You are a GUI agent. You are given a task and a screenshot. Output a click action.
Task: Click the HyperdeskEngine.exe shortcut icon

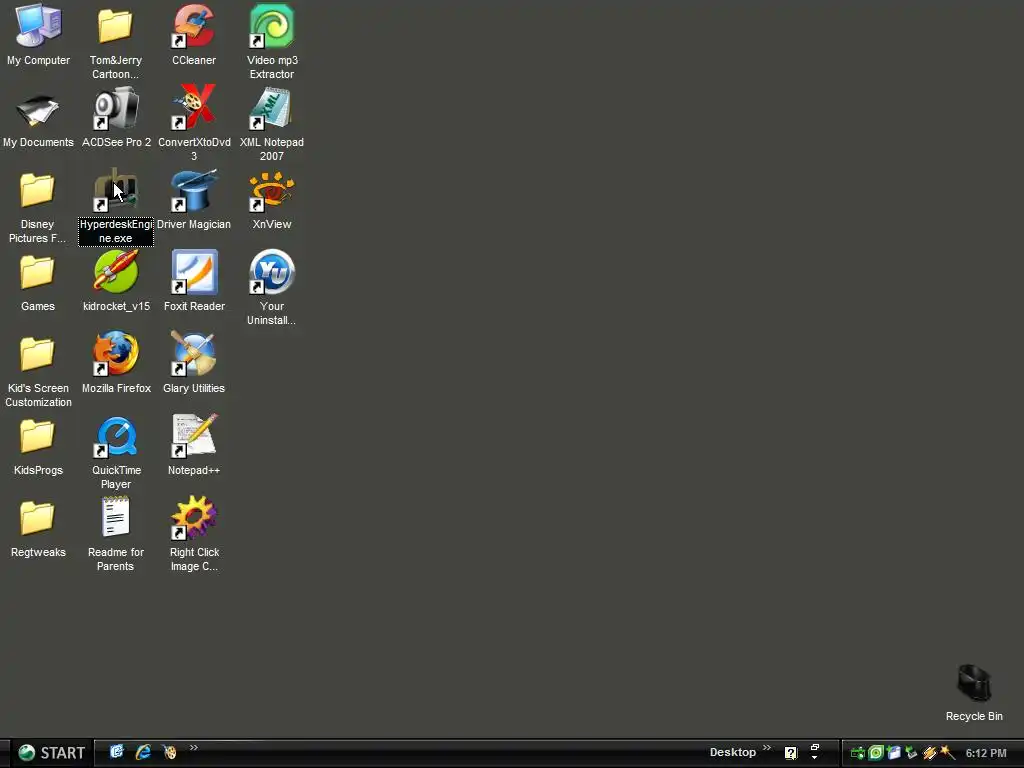pyautogui.click(x=116, y=190)
